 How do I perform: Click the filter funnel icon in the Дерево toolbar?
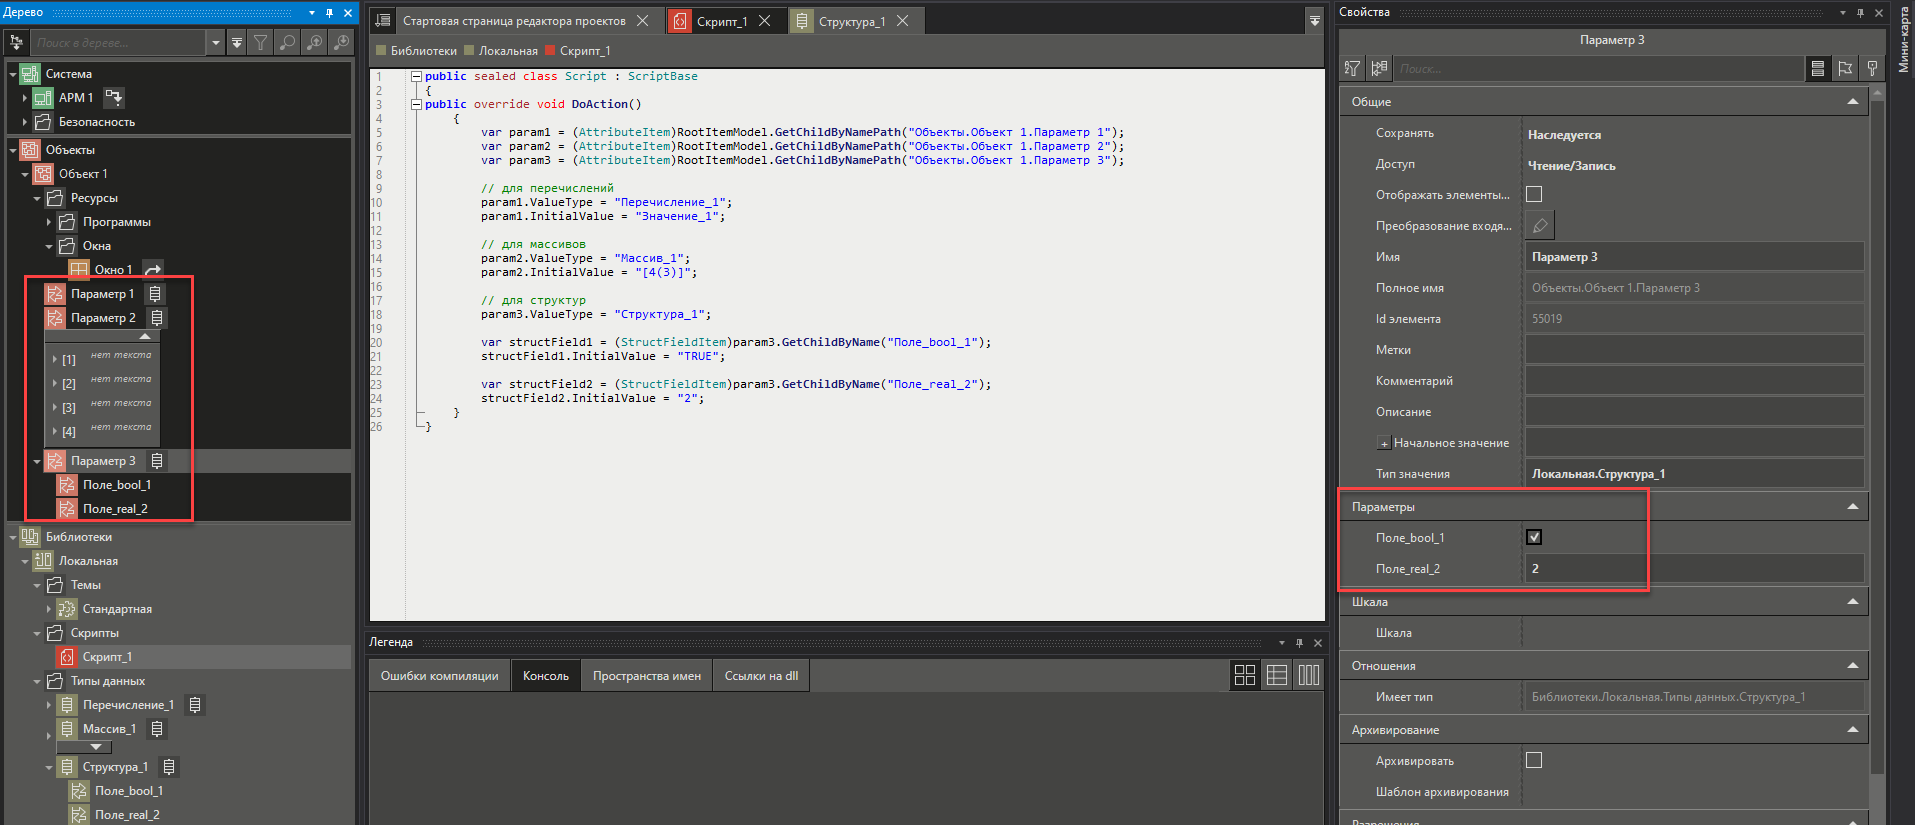pos(261,42)
